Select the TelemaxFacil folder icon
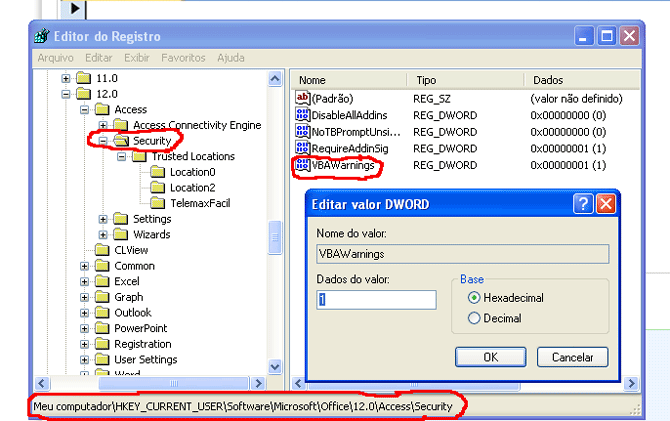 [158, 203]
